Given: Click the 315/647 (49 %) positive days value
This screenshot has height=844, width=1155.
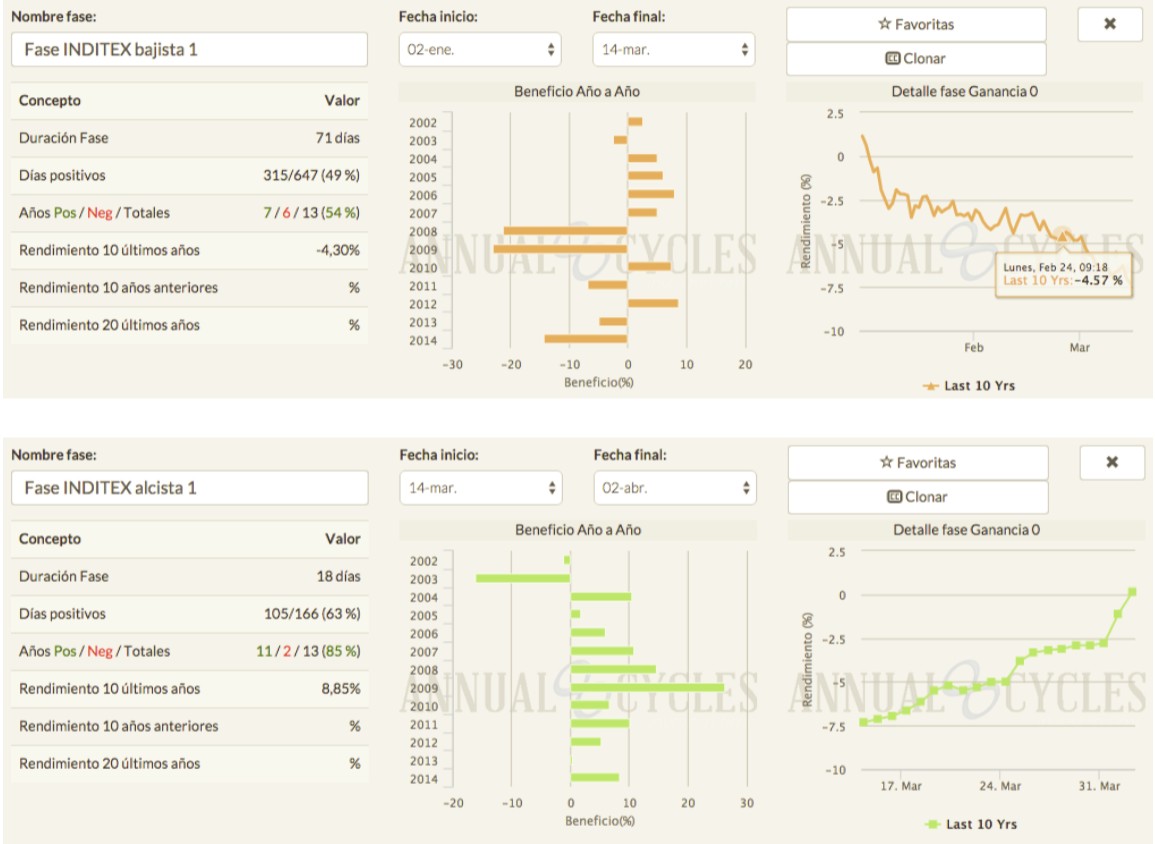Looking at the screenshot, I should 312,175.
